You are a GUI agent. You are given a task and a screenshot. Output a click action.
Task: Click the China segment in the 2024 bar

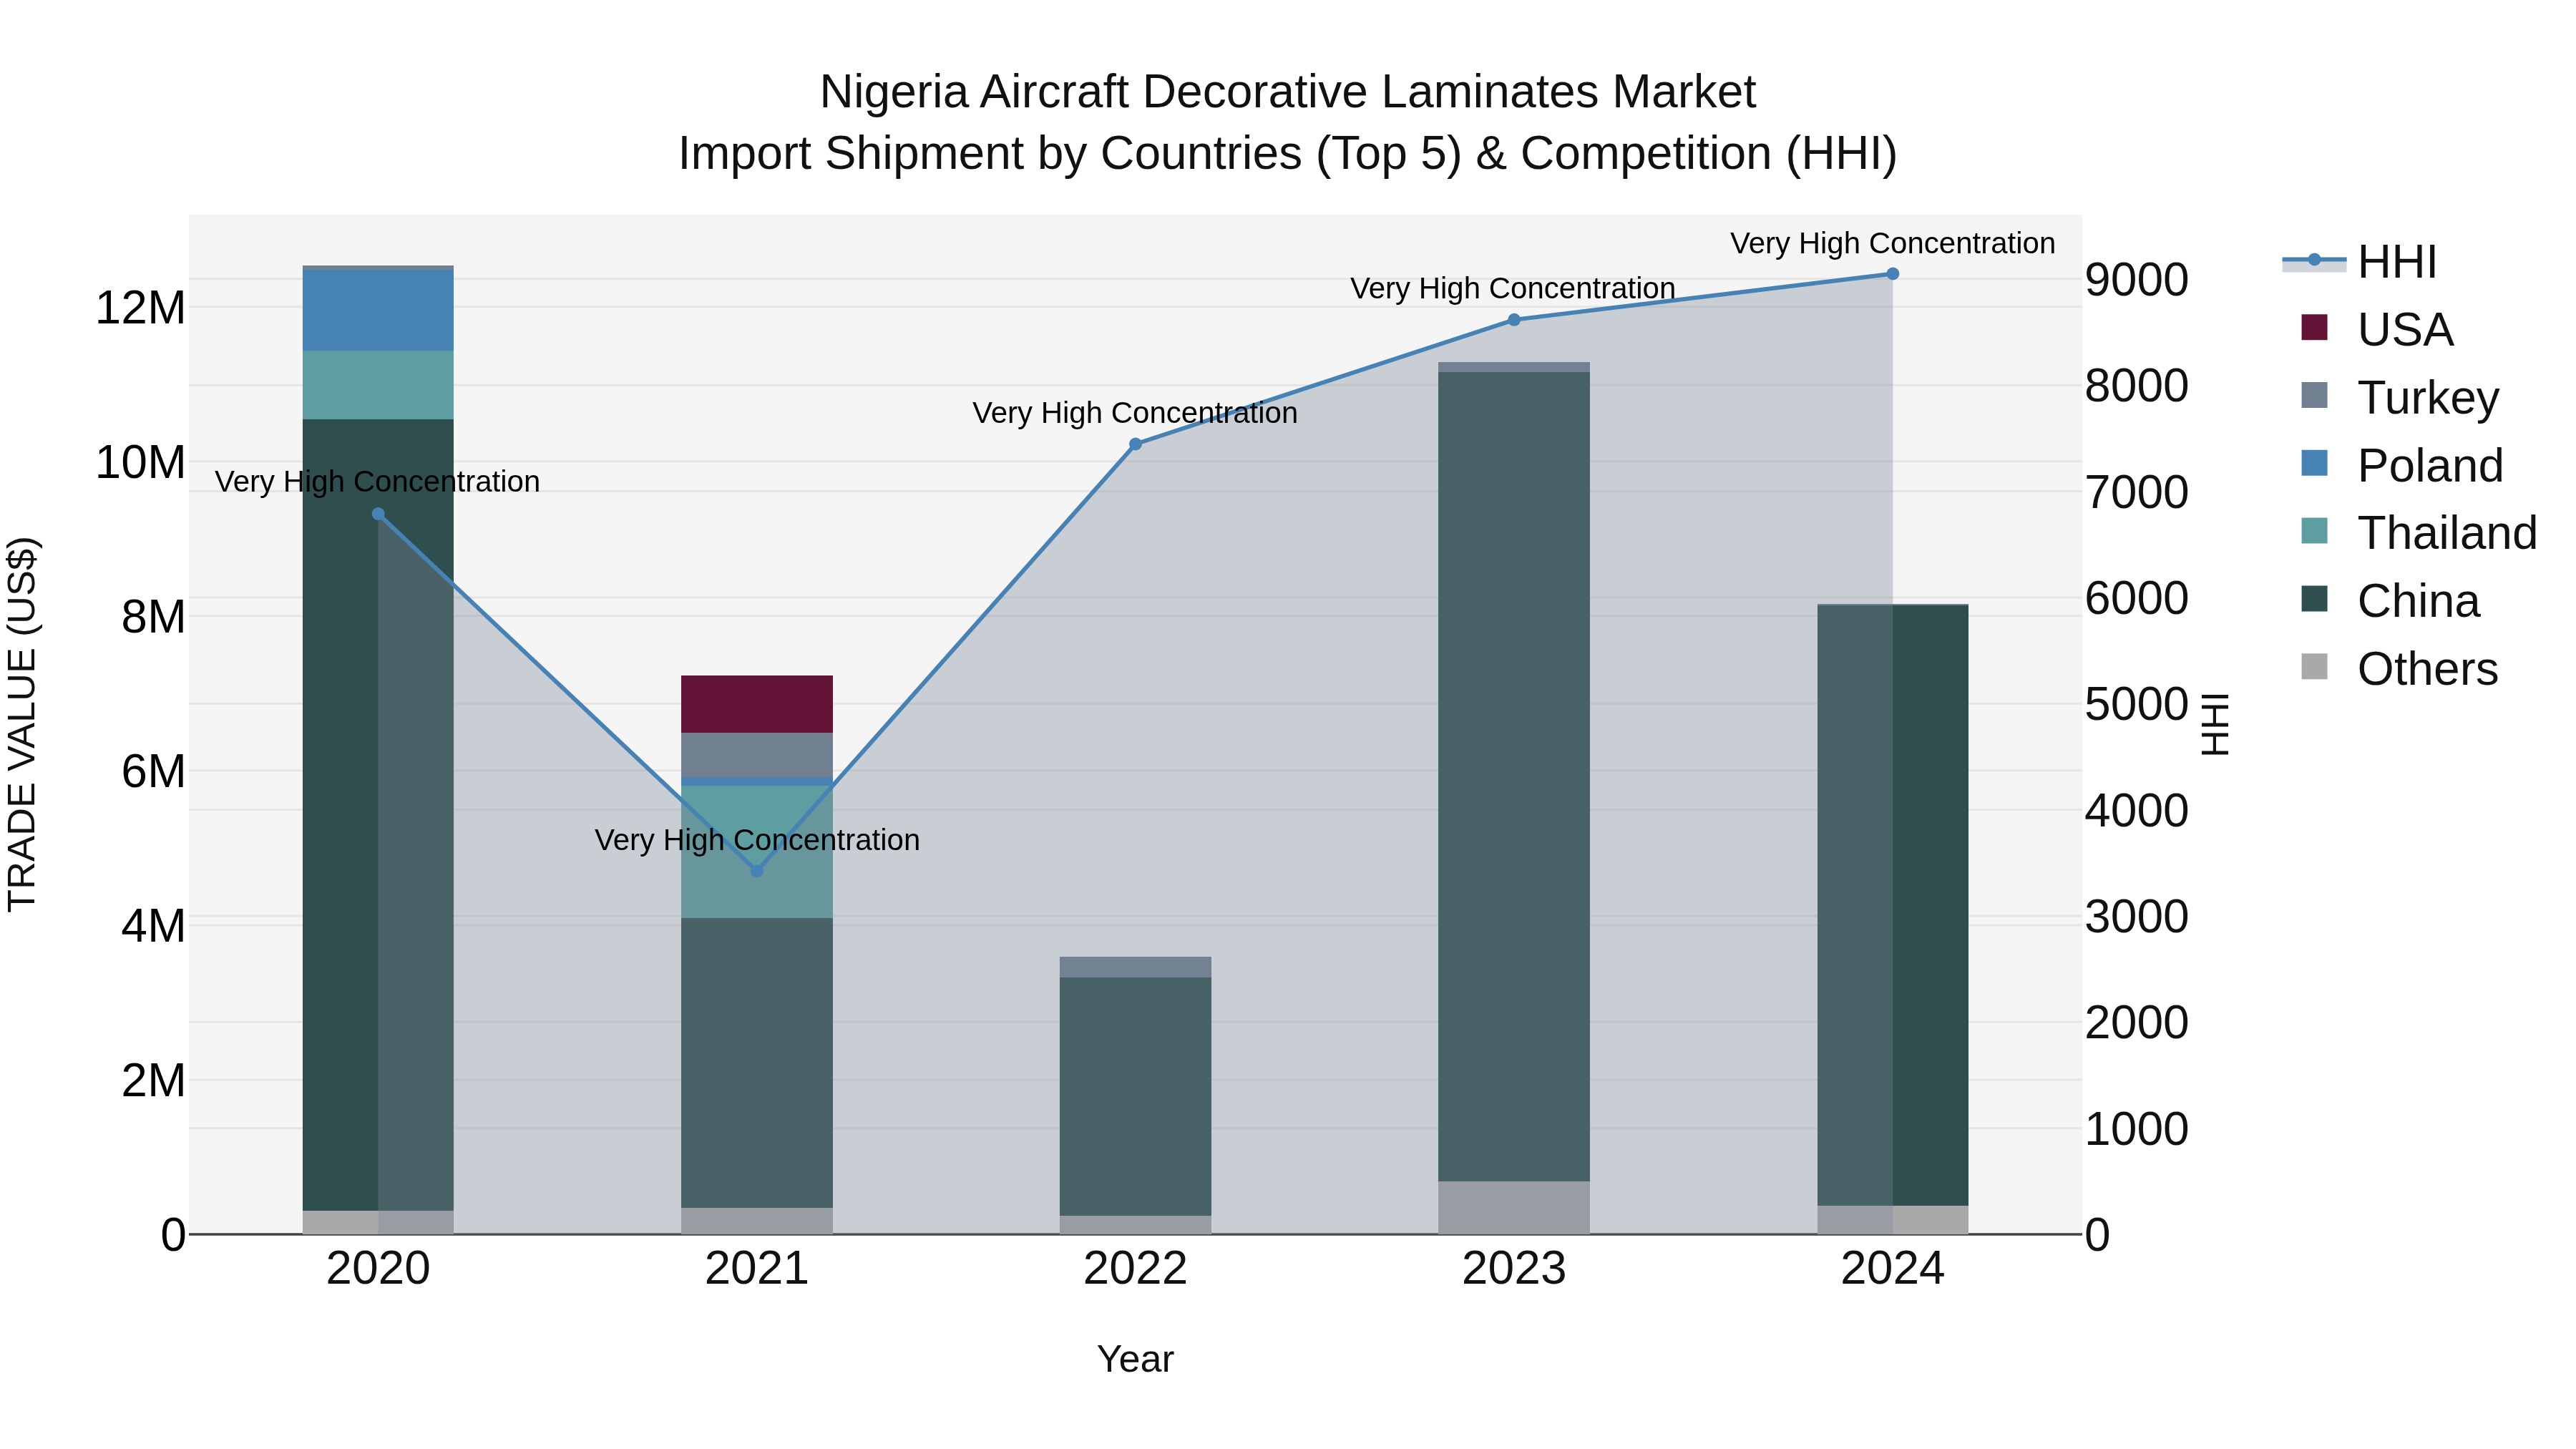1892,905
